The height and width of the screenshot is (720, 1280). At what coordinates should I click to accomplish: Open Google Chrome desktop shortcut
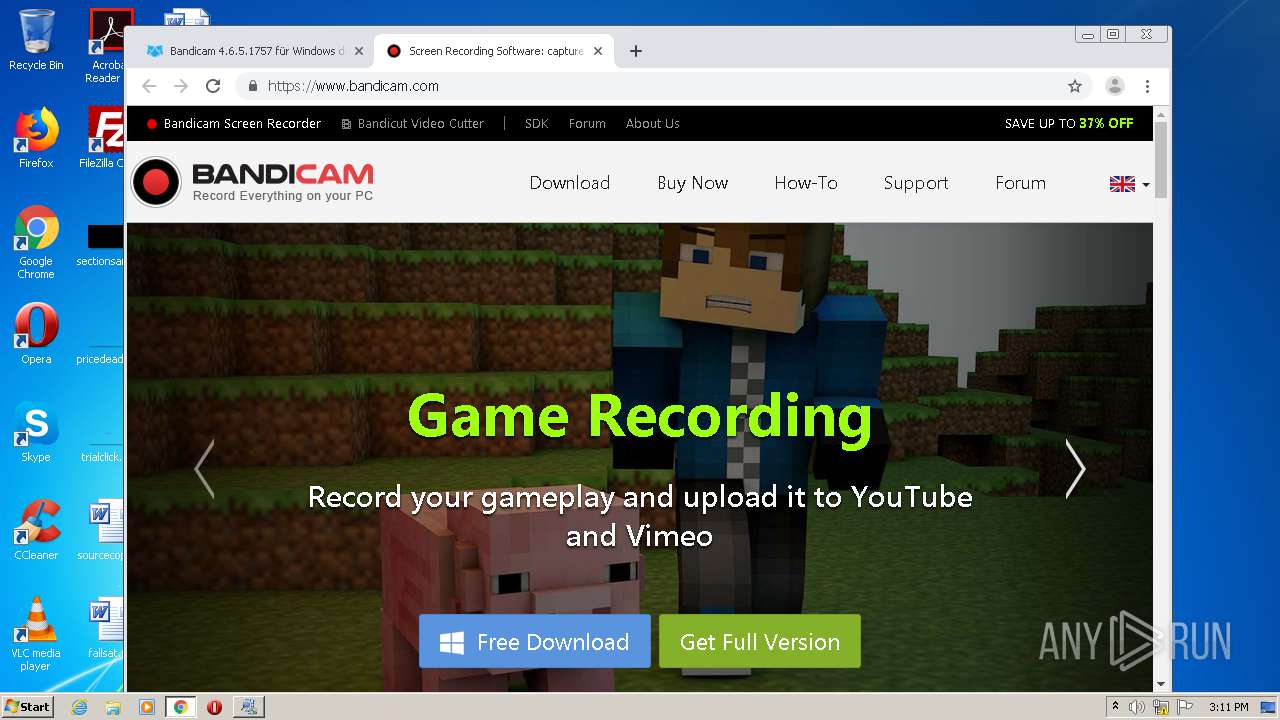tap(36, 242)
